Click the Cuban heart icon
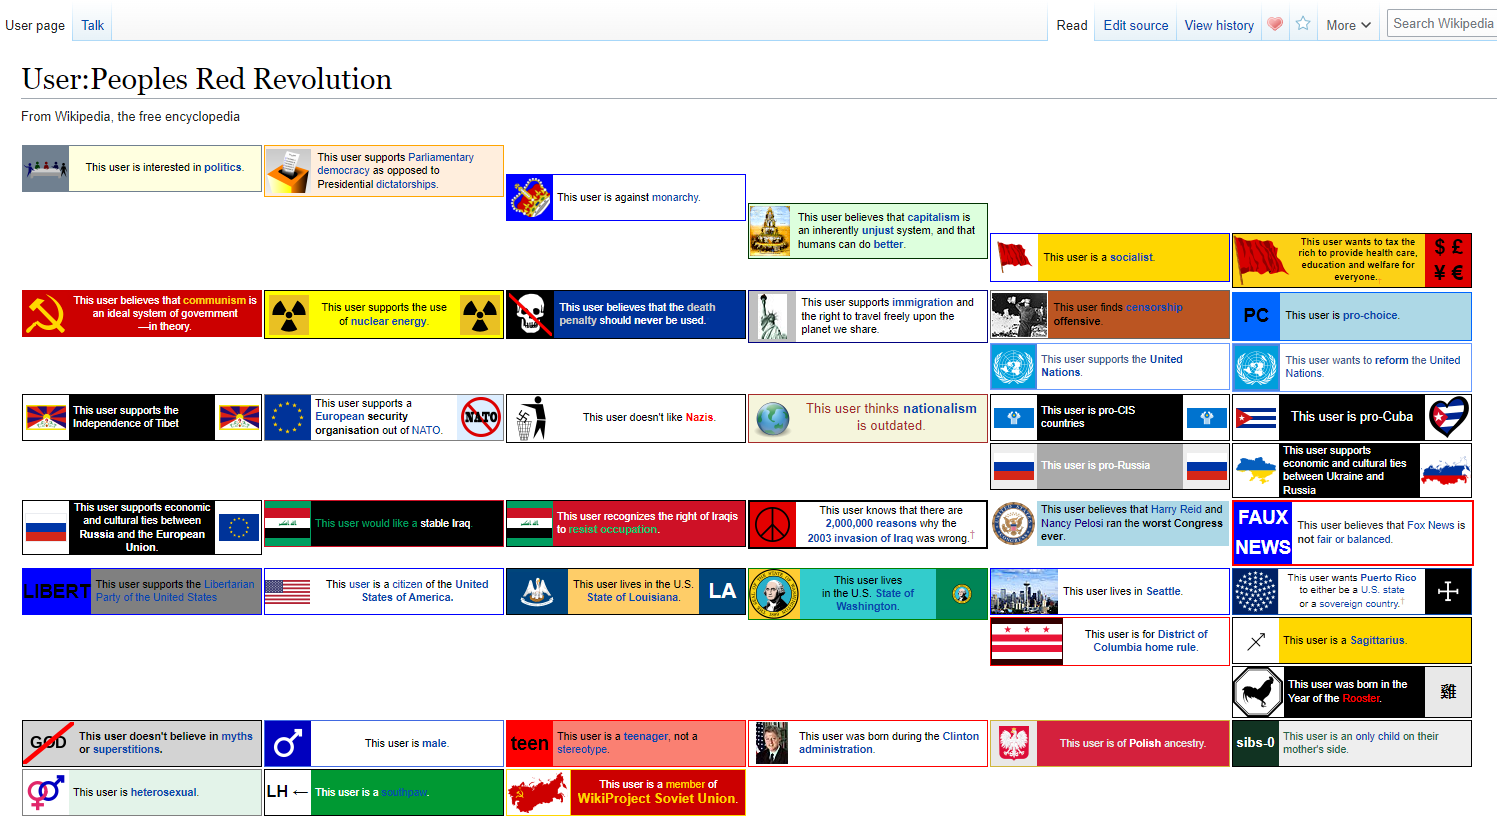The image size is (1497, 823). [1448, 417]
